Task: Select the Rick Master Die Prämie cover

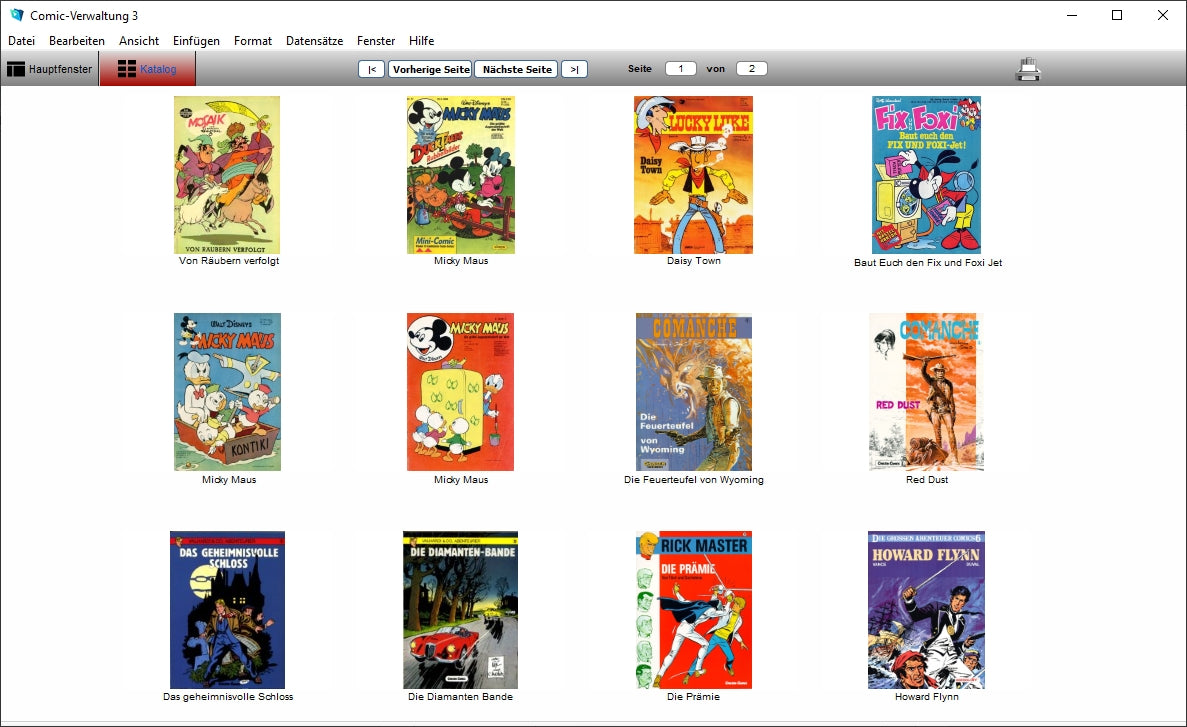Action: tap(693, 609)
